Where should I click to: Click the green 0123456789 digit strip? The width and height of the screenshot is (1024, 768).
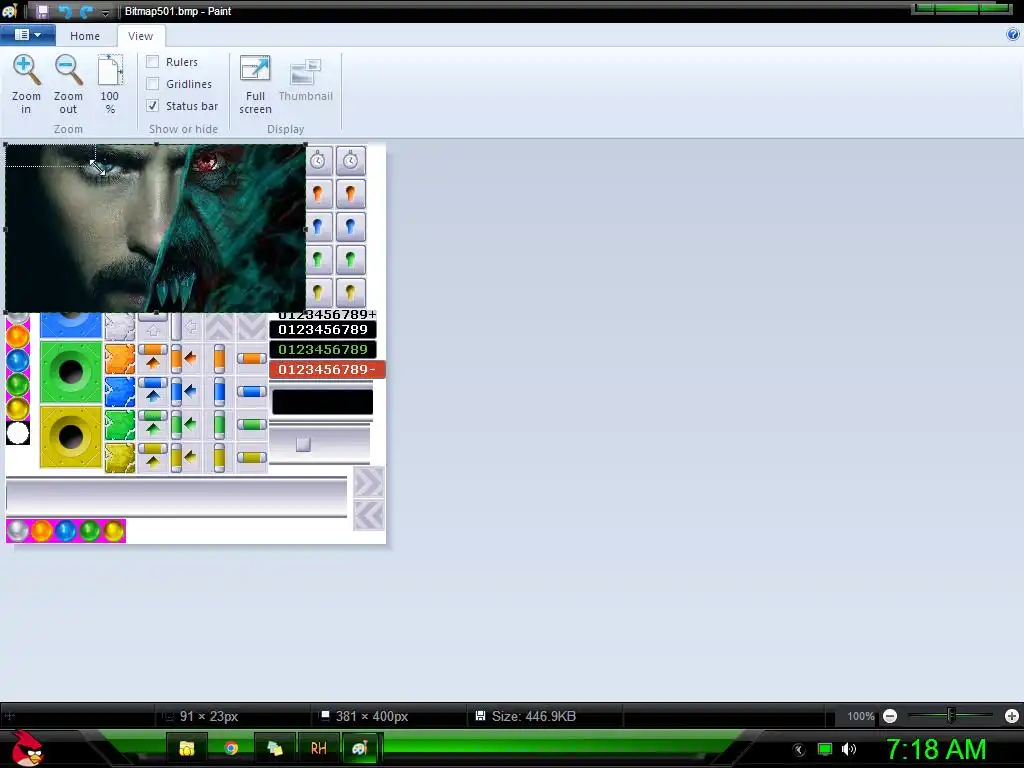323,349
